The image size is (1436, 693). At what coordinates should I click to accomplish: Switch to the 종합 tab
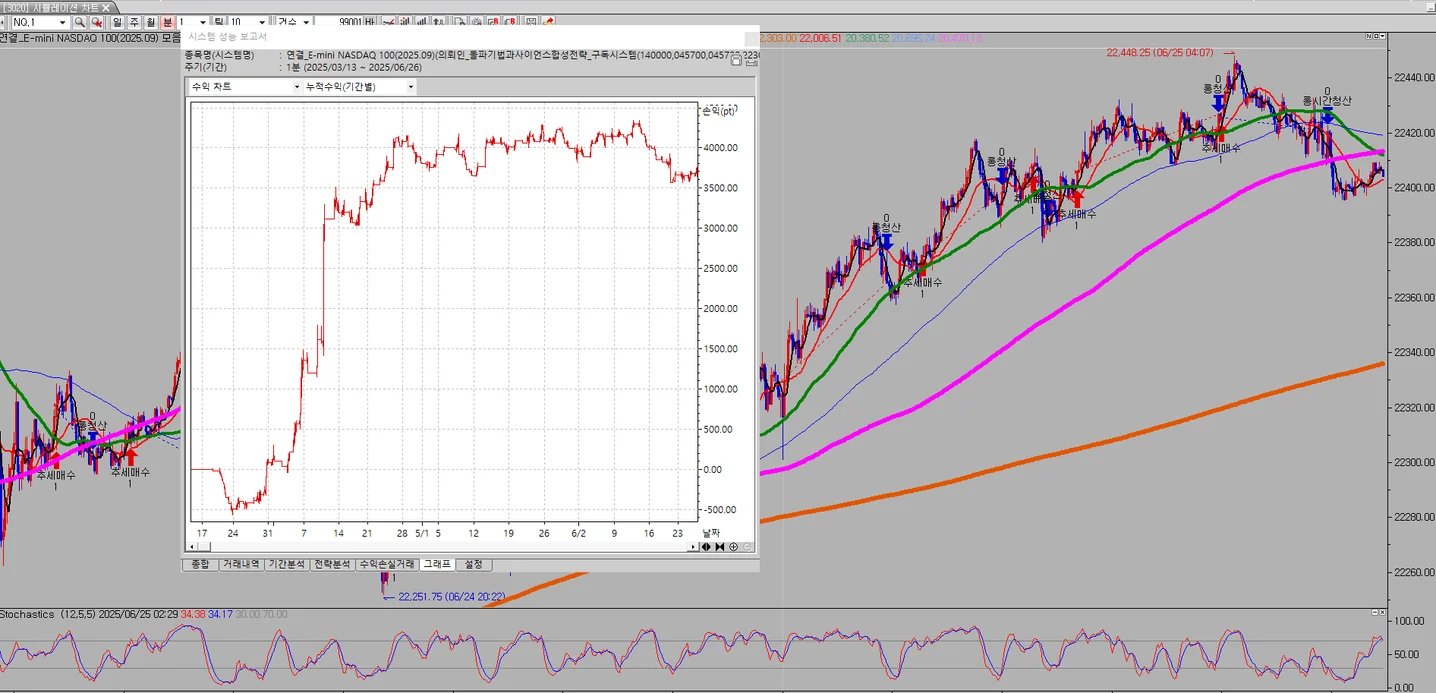point(199,564)
